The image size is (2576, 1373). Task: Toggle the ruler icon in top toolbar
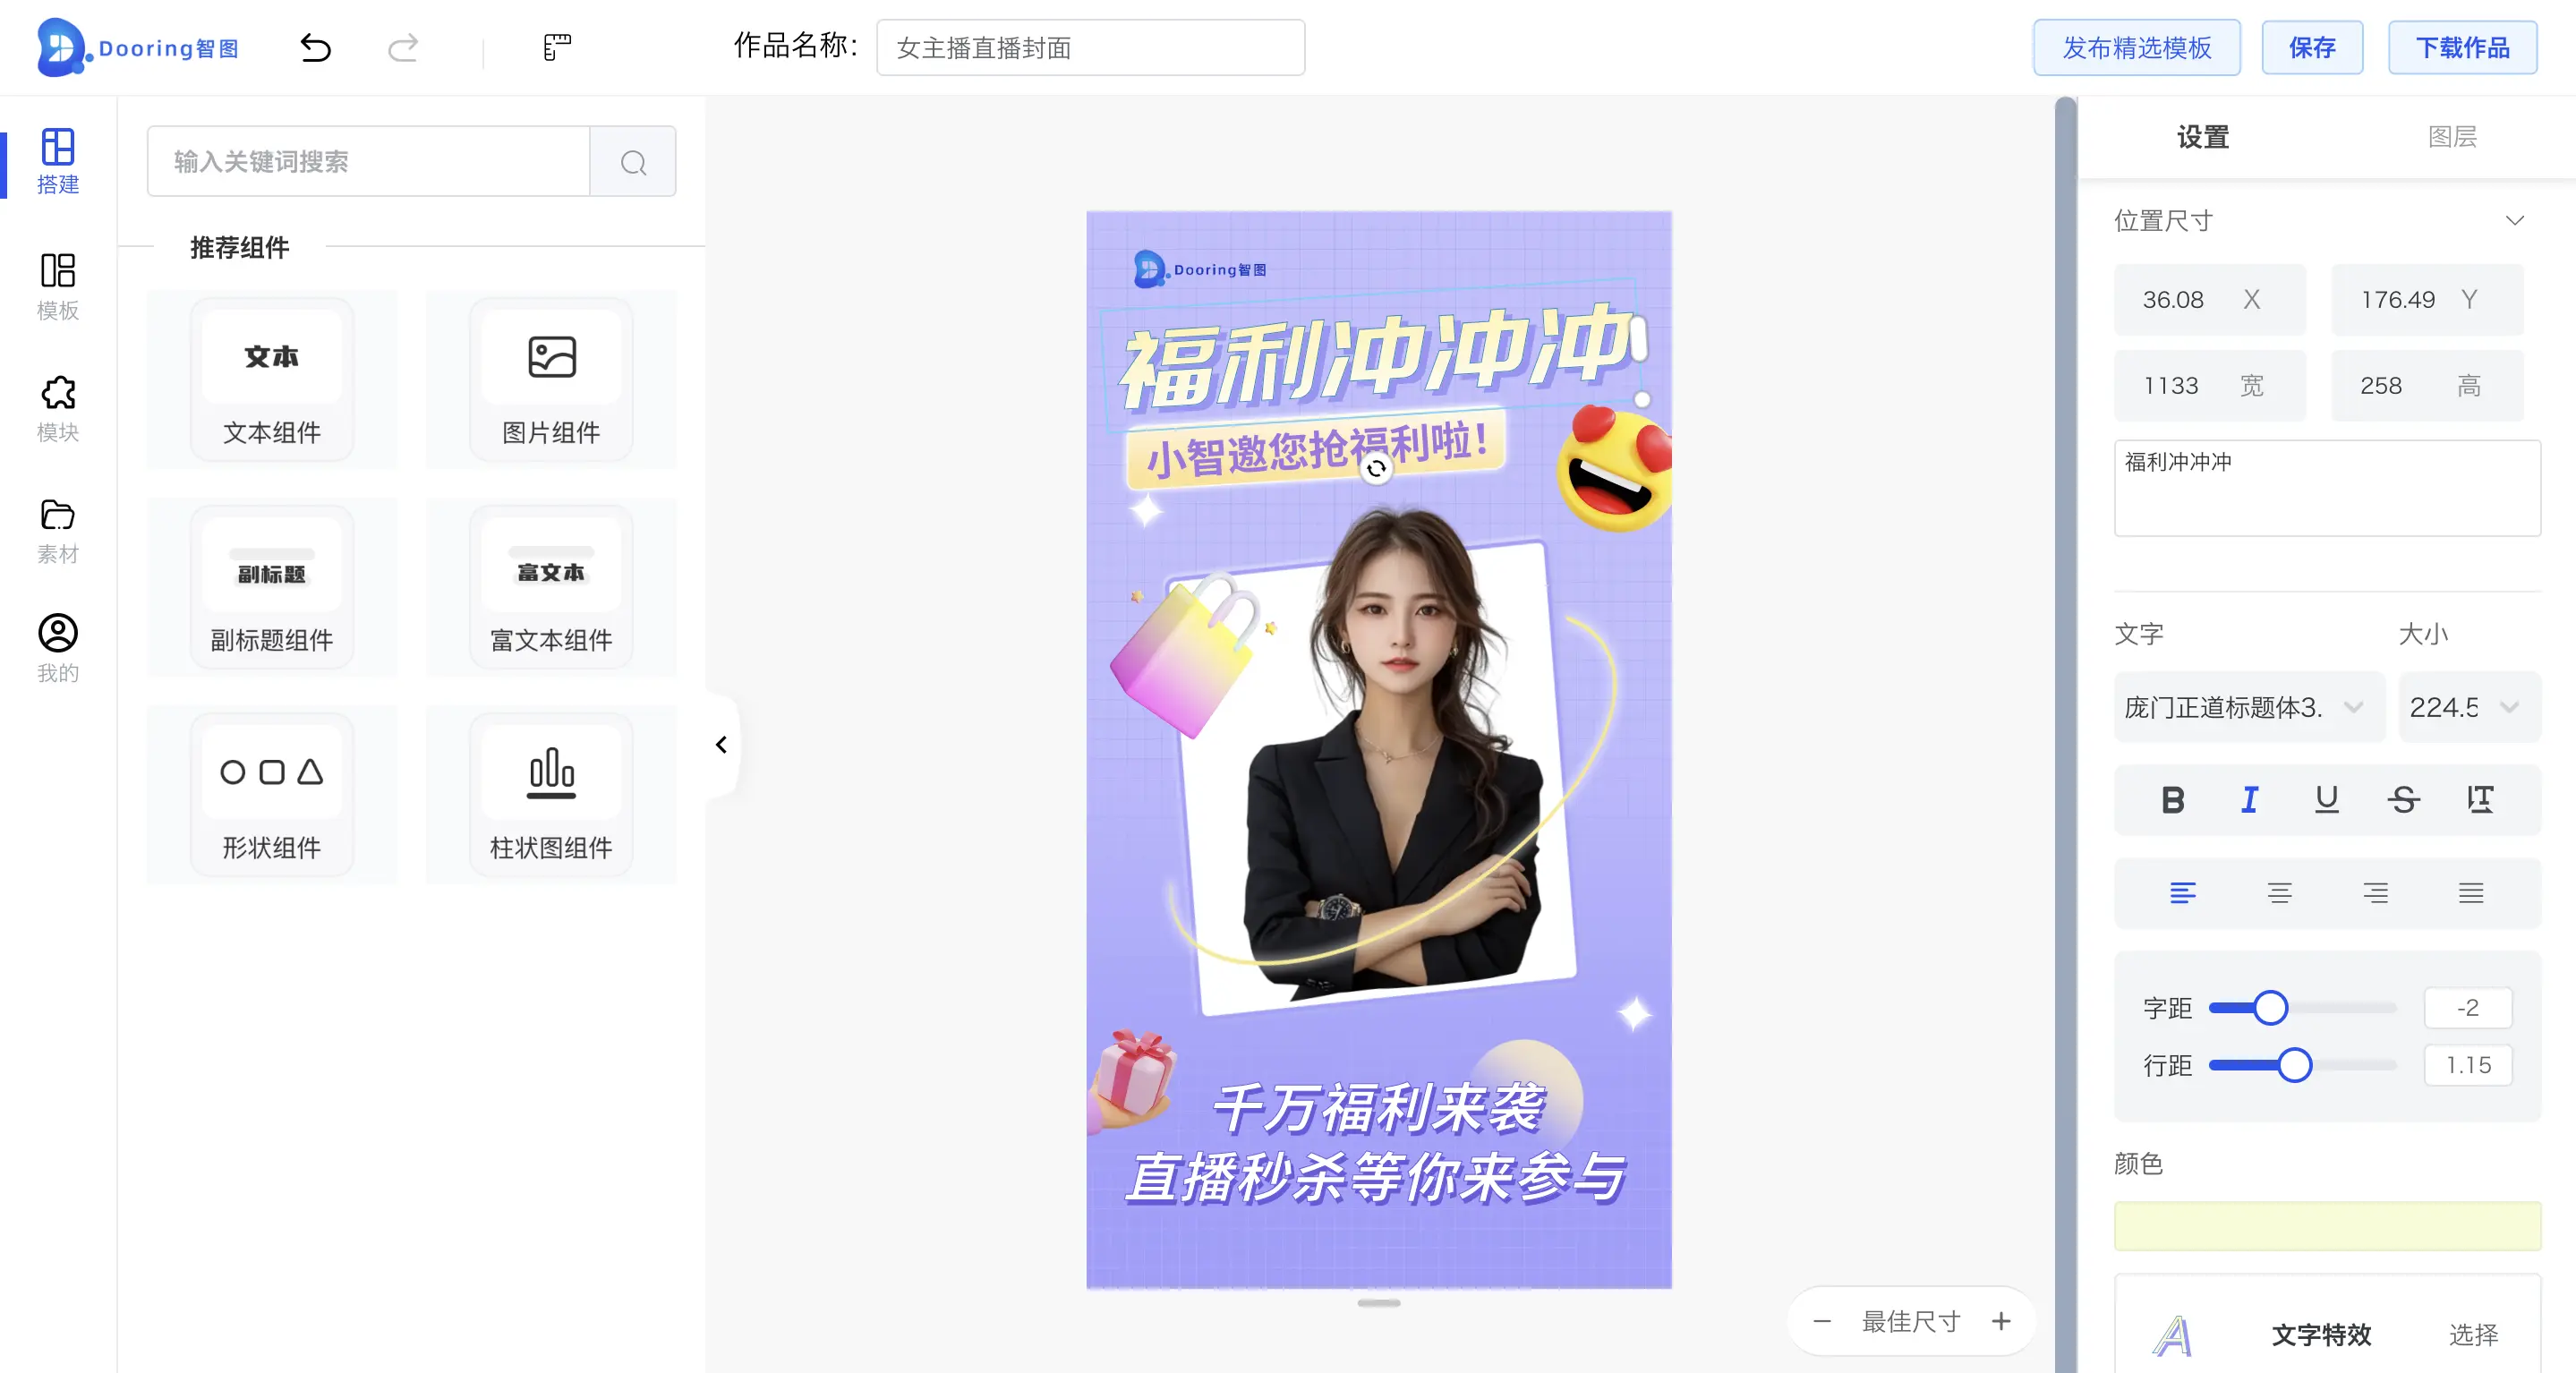click(x=557, y=47)
